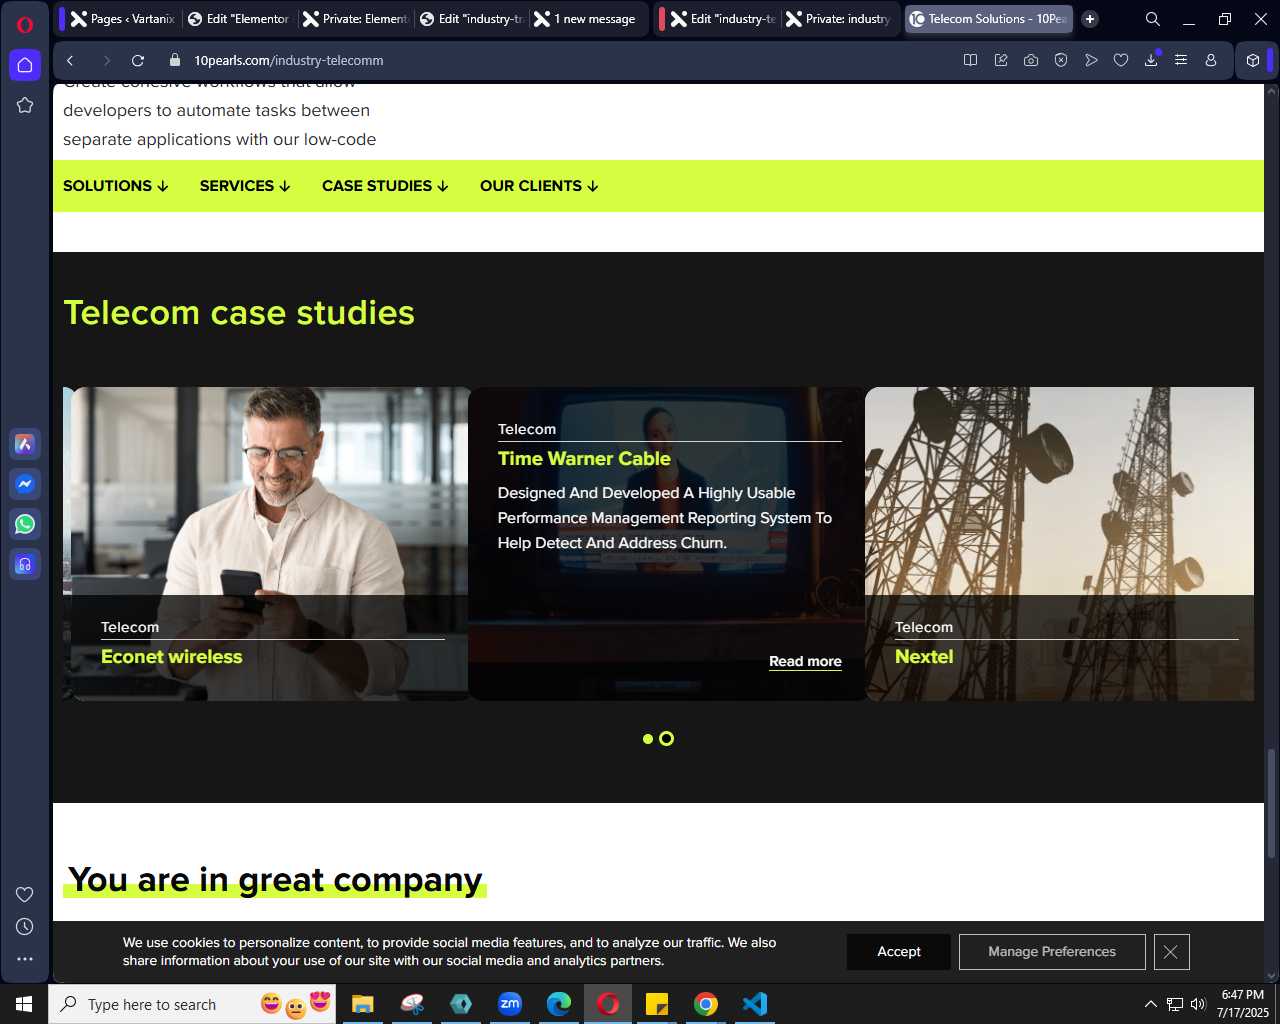Screen dimensions: 1280x1024
Task: Open the ad blocker shield icon
Action: click(x=1061, y=60)
